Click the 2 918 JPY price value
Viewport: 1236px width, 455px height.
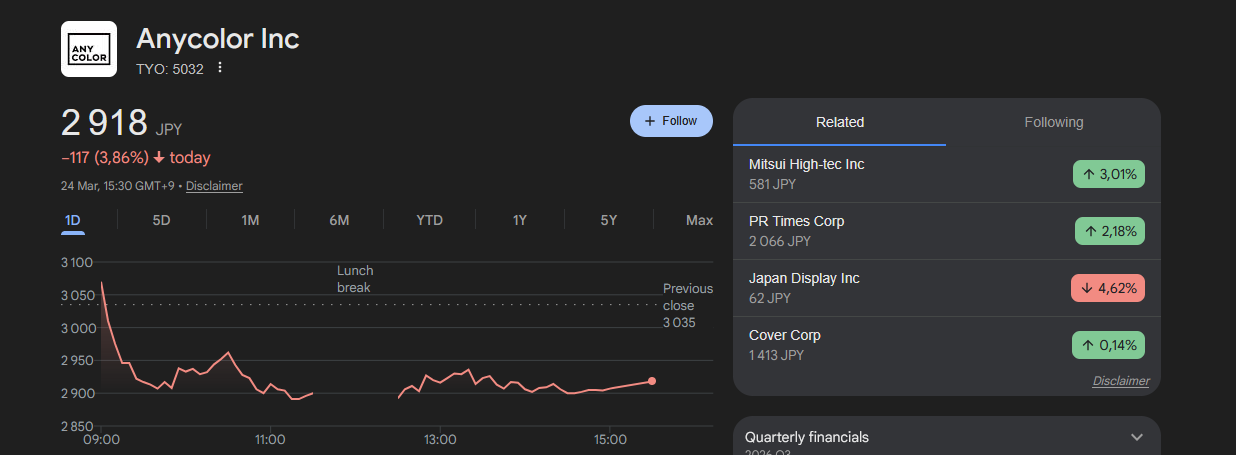122,124
